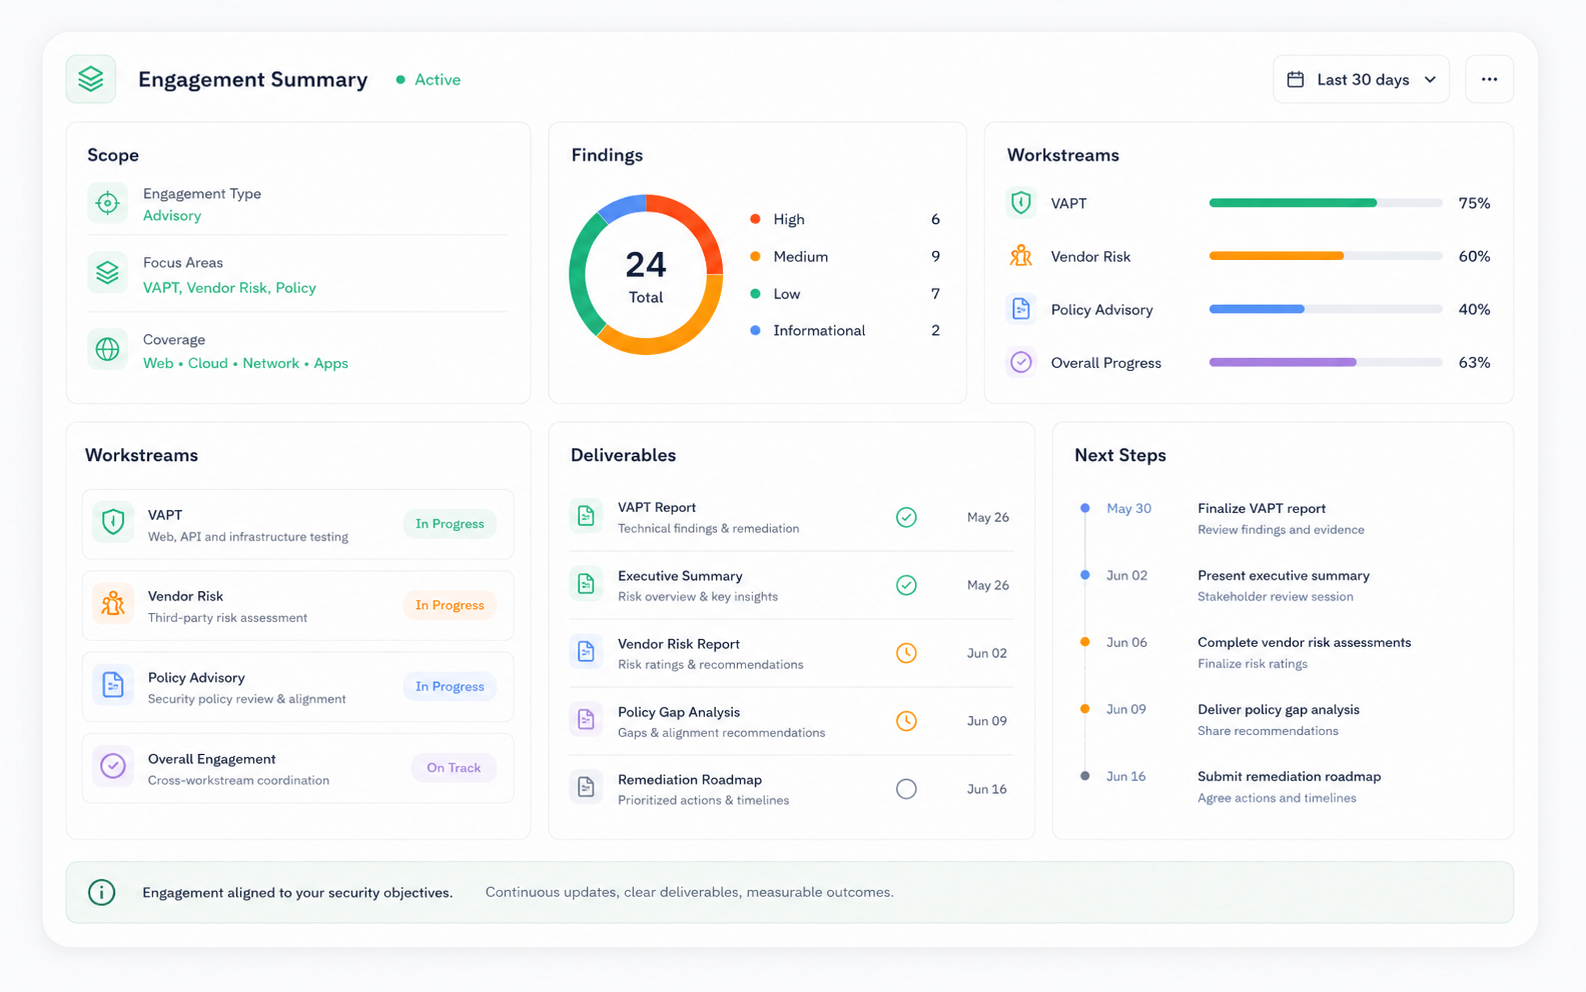Open the Executive Summary deliverable
The width and height of the screenshot is (1586, 992).
pos(791,585)
